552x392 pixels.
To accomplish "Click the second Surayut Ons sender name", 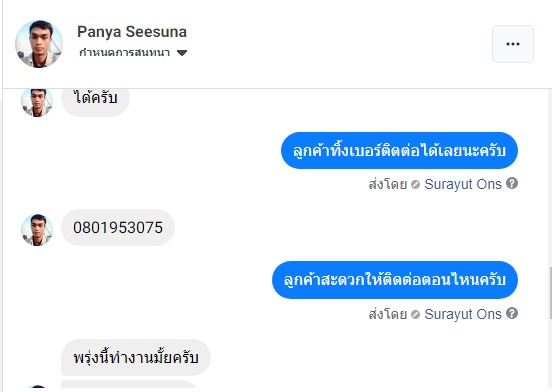I will coord(463,314).
